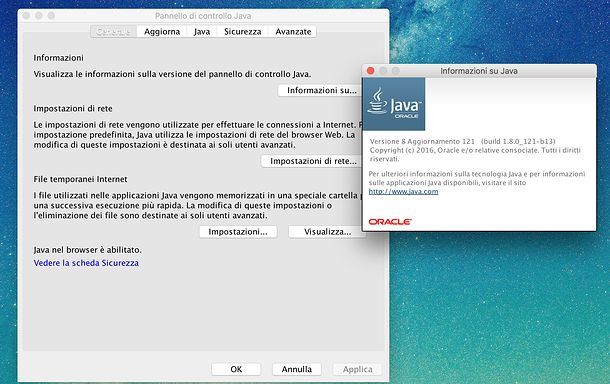Click the Impostazioni di rete heading
610x384 pixels.
point(73,109)
